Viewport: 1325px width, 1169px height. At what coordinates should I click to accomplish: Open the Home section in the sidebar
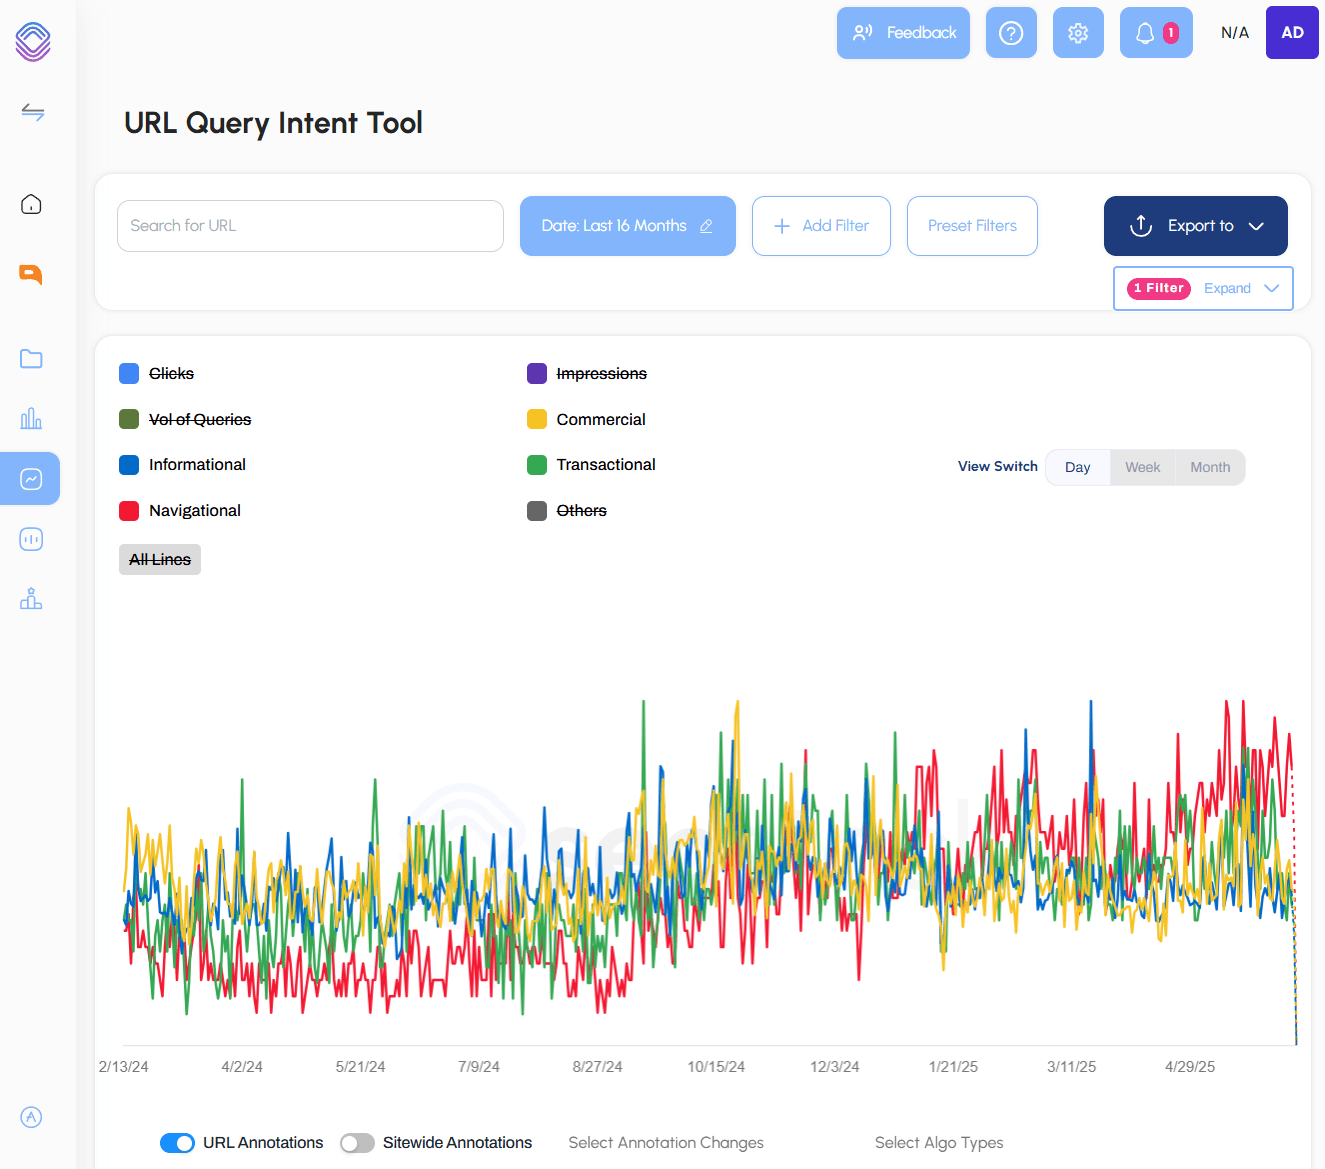click(x=30, y=203)
